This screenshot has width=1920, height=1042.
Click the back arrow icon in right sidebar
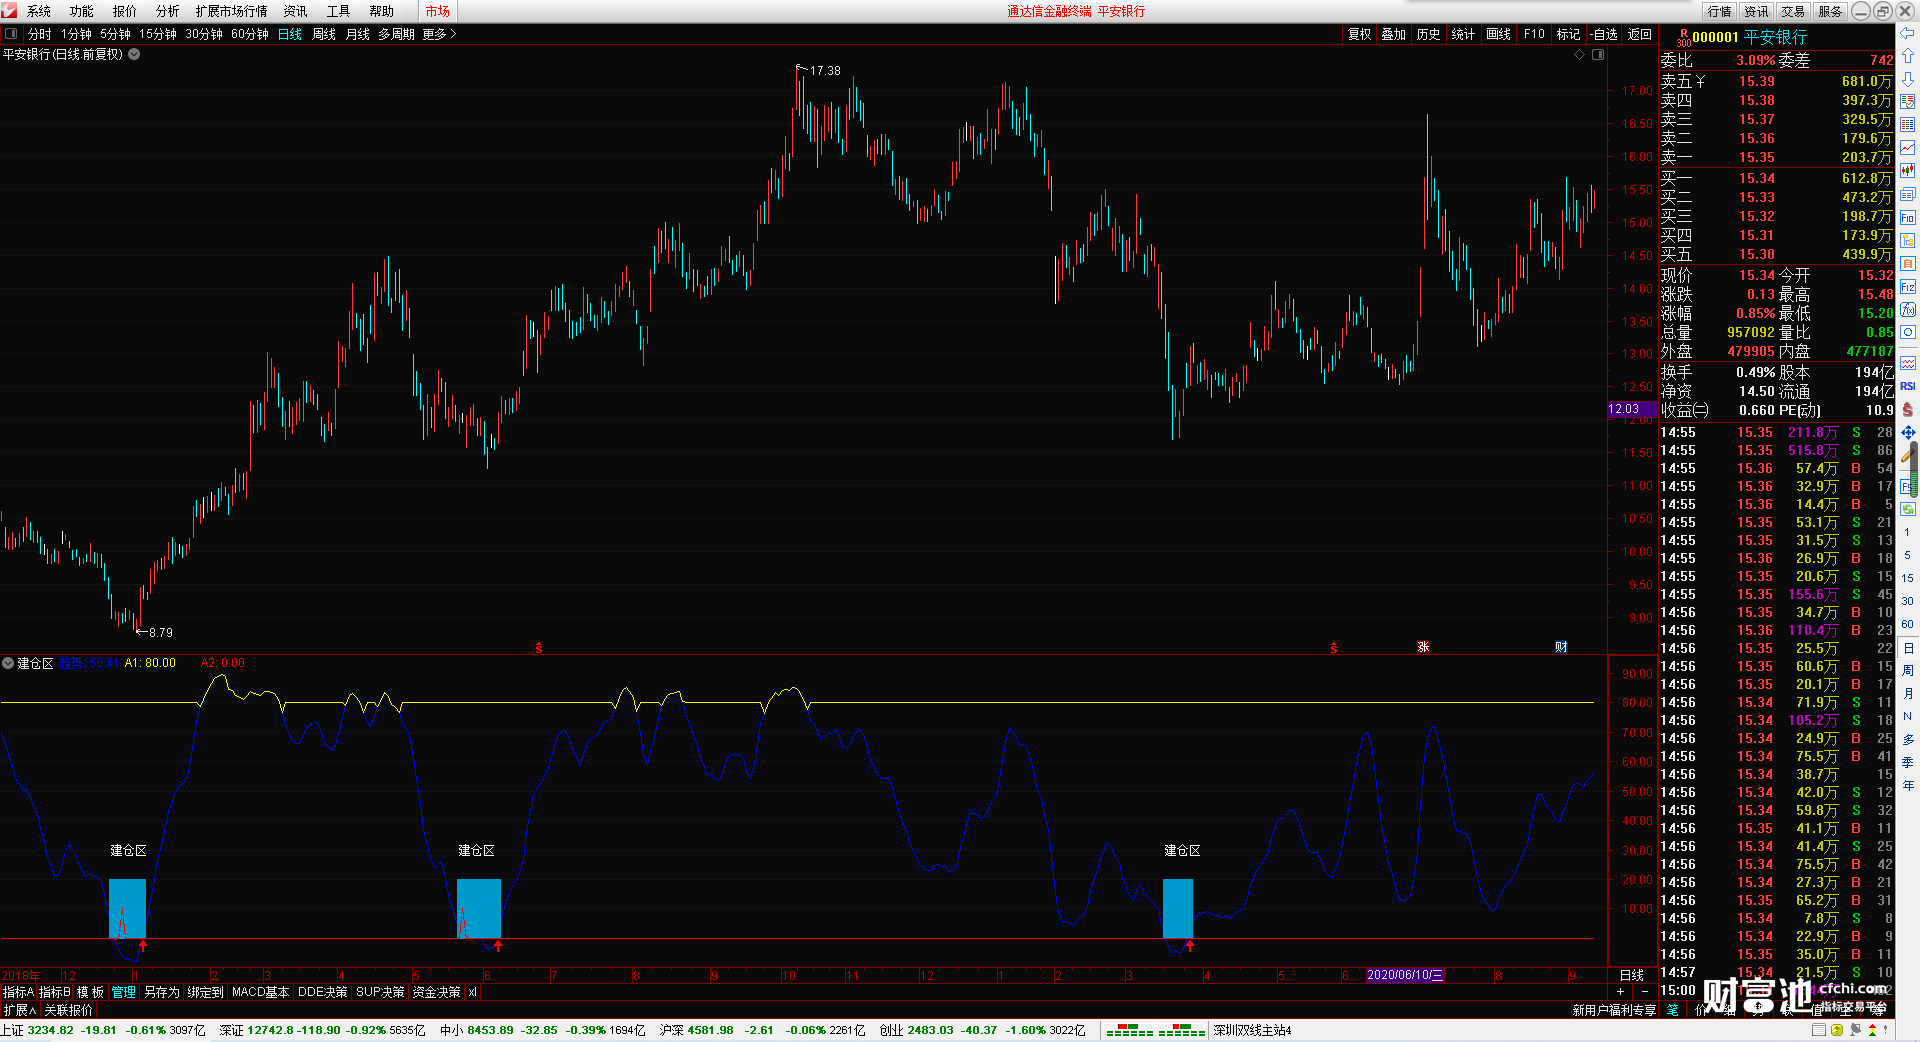1908,33
